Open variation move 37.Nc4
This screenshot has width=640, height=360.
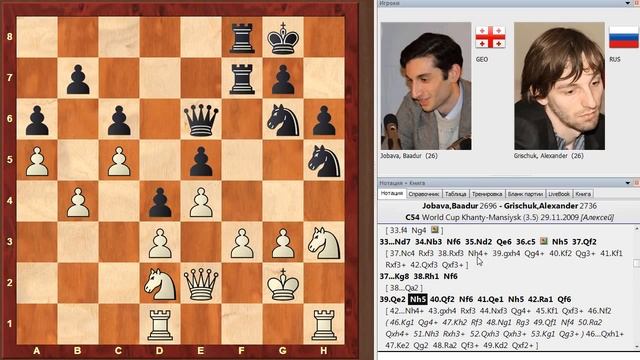pyautogui.click(x=403, y=253)
